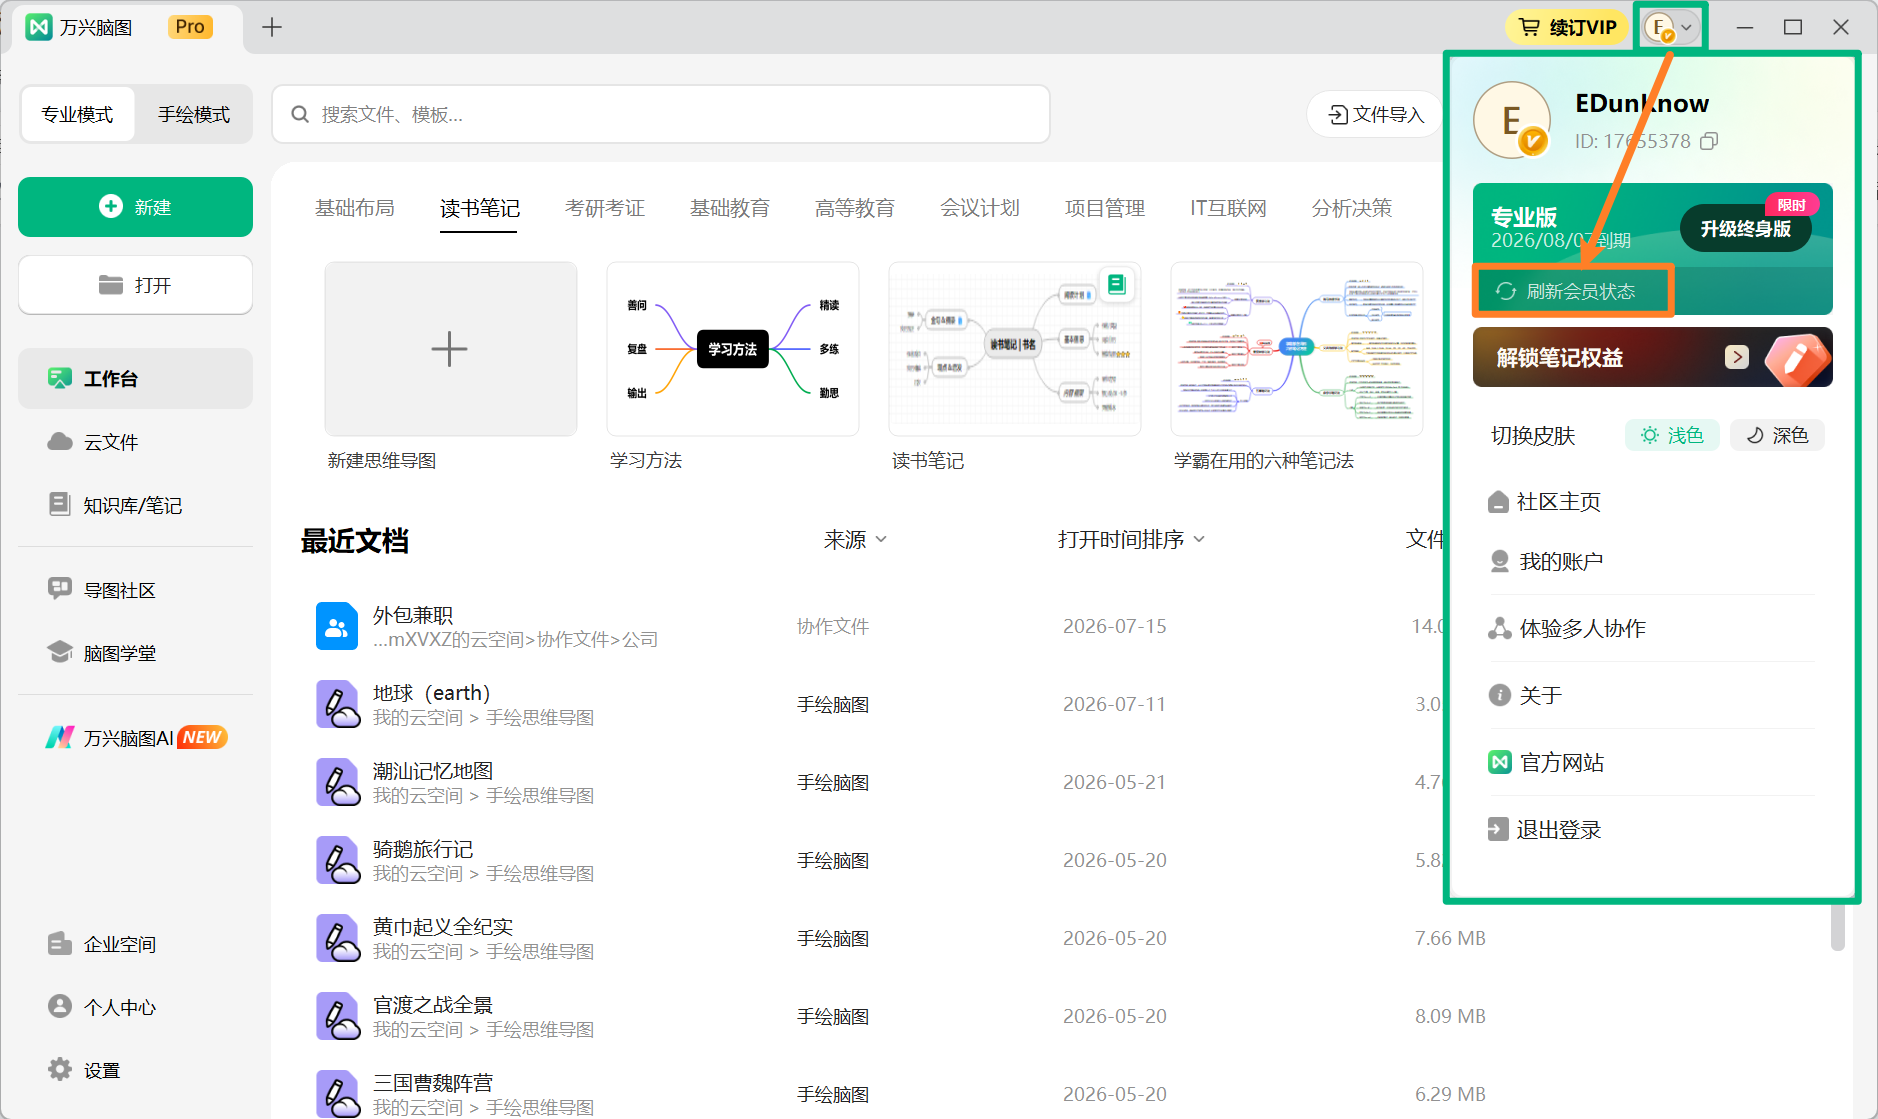Open 企业空间 in the sidebar
Viewport: 1878px width, 1119px height.
[x=135, y=944]
